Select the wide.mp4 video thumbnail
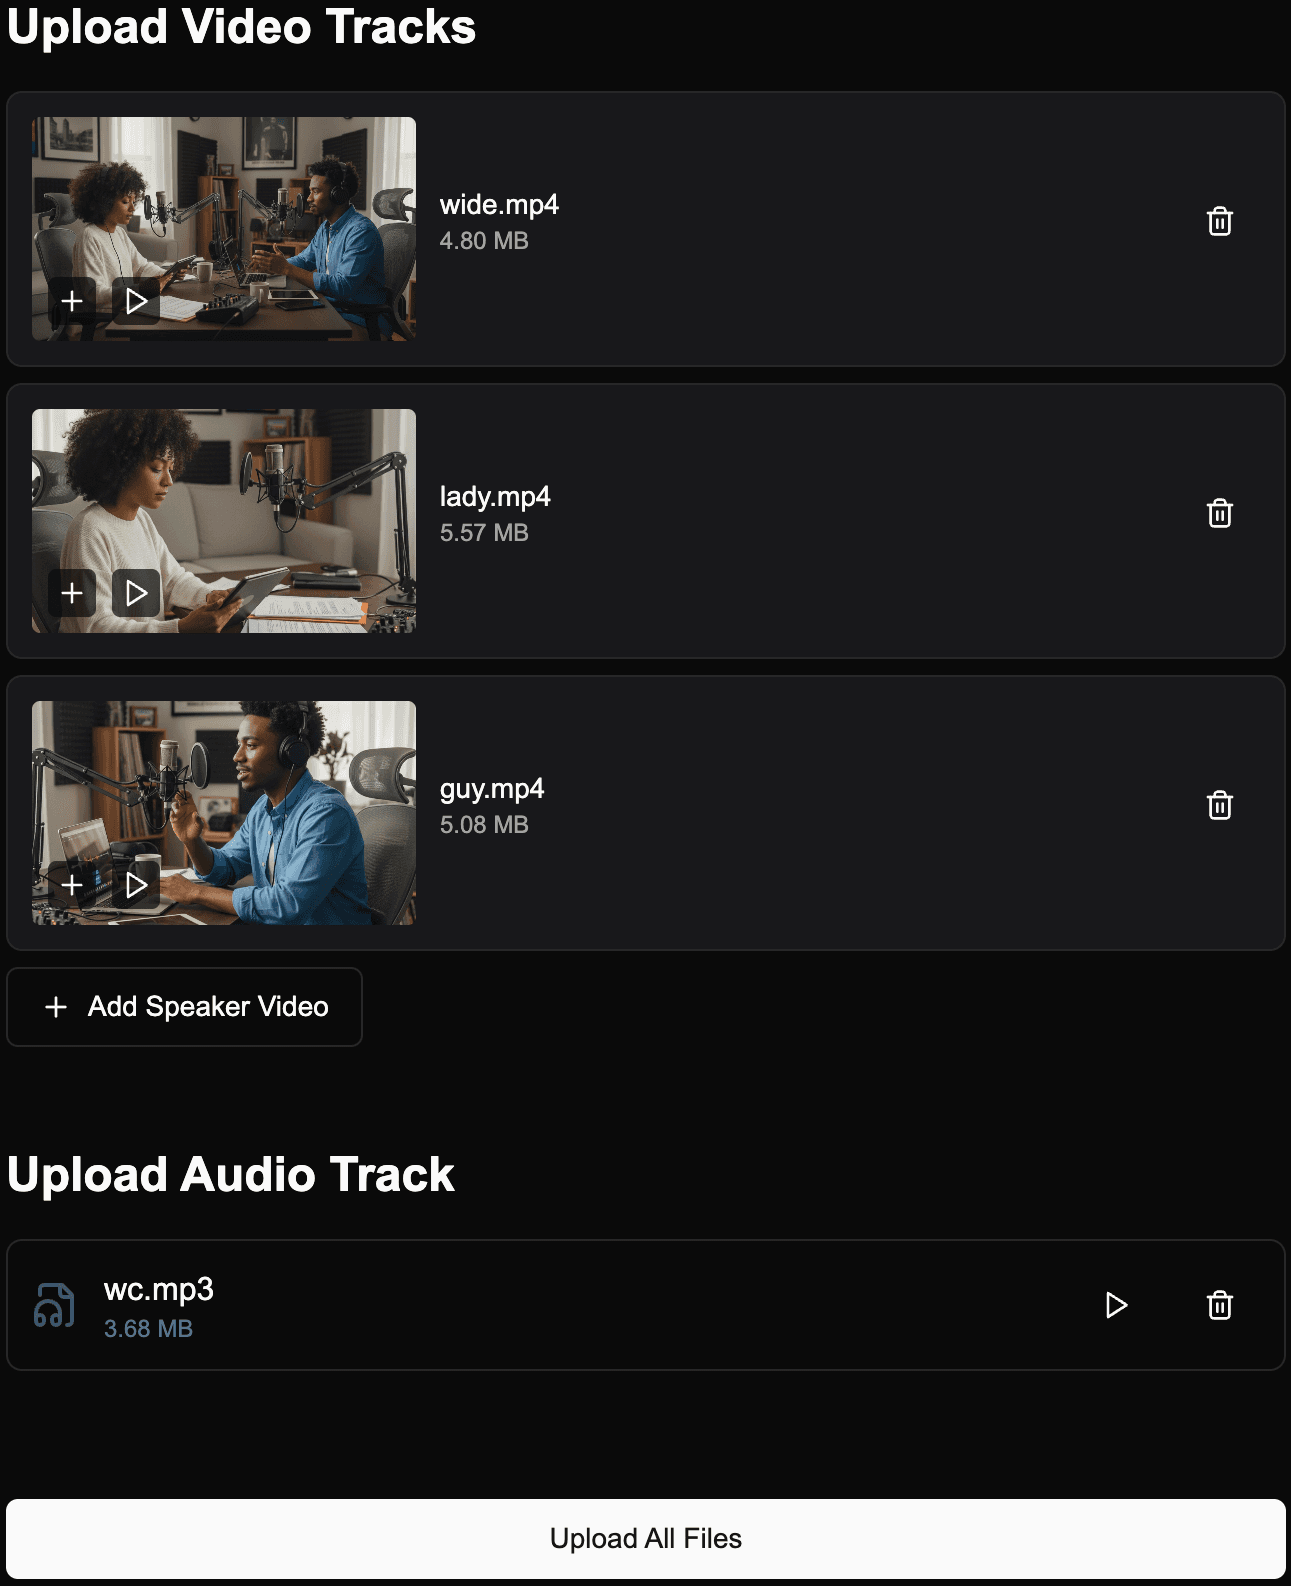 coord(260,200)
